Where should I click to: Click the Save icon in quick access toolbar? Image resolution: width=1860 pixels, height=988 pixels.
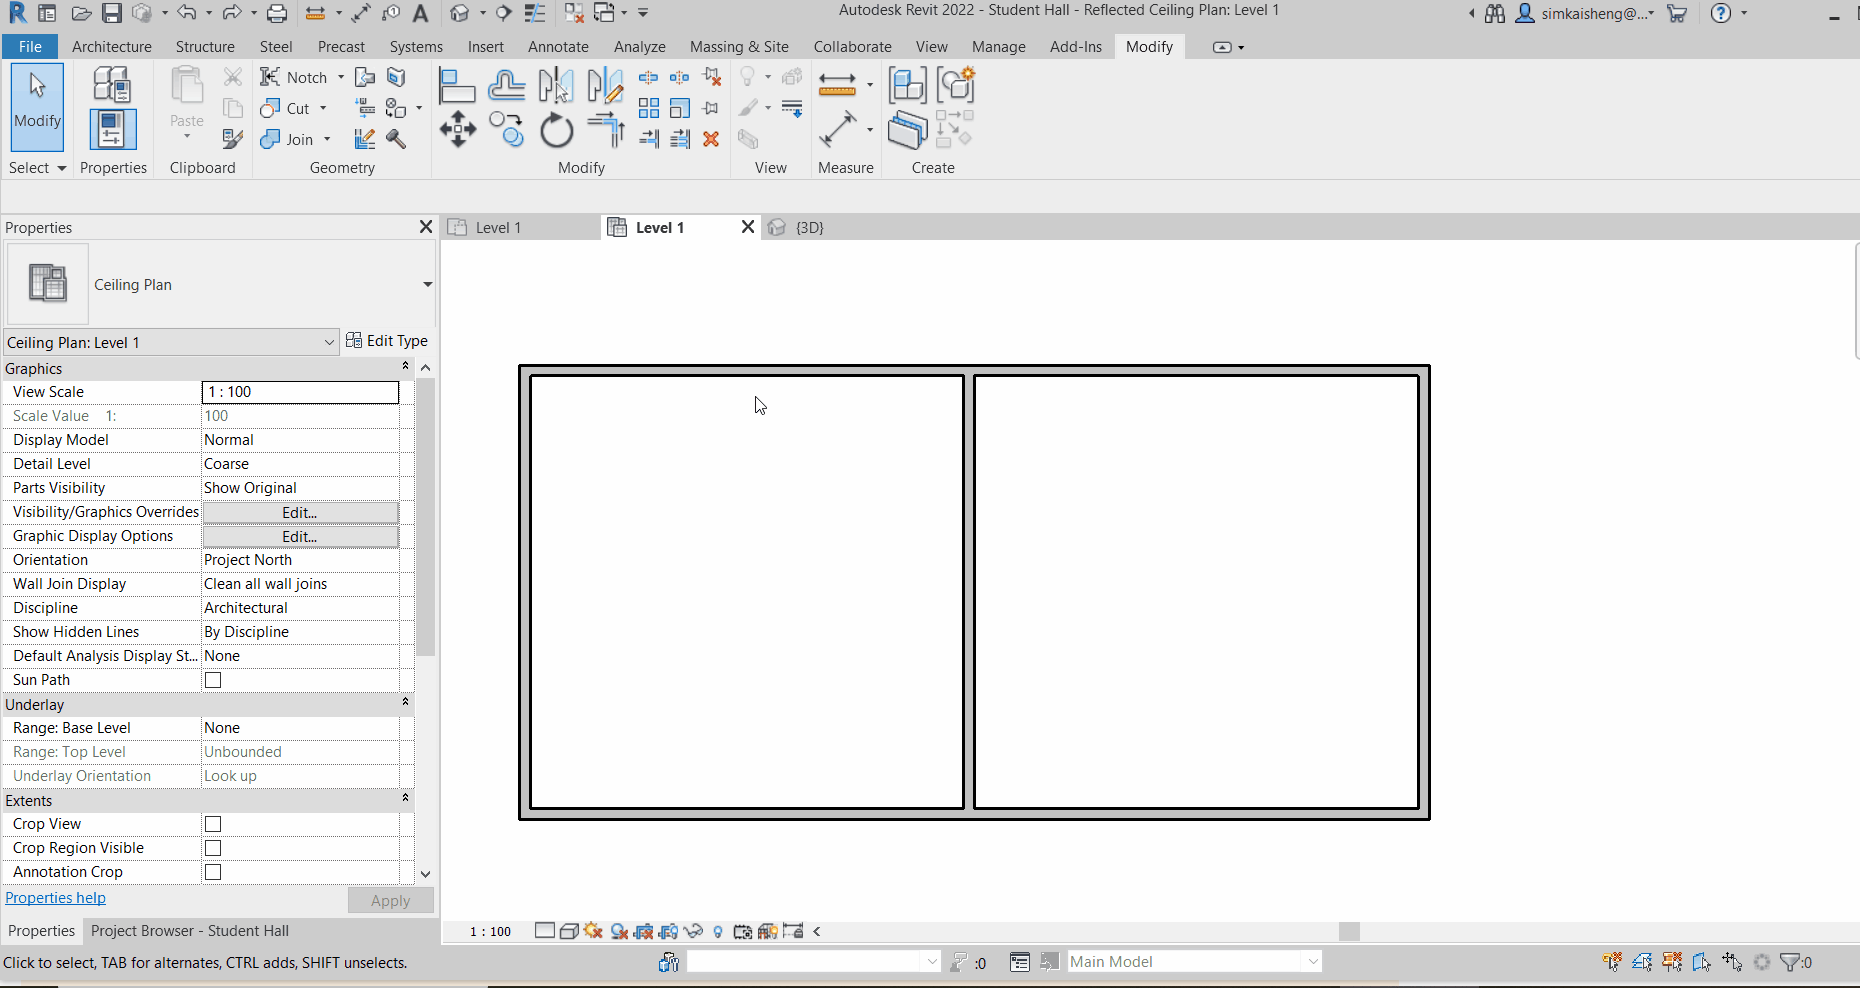pos(111,14)
